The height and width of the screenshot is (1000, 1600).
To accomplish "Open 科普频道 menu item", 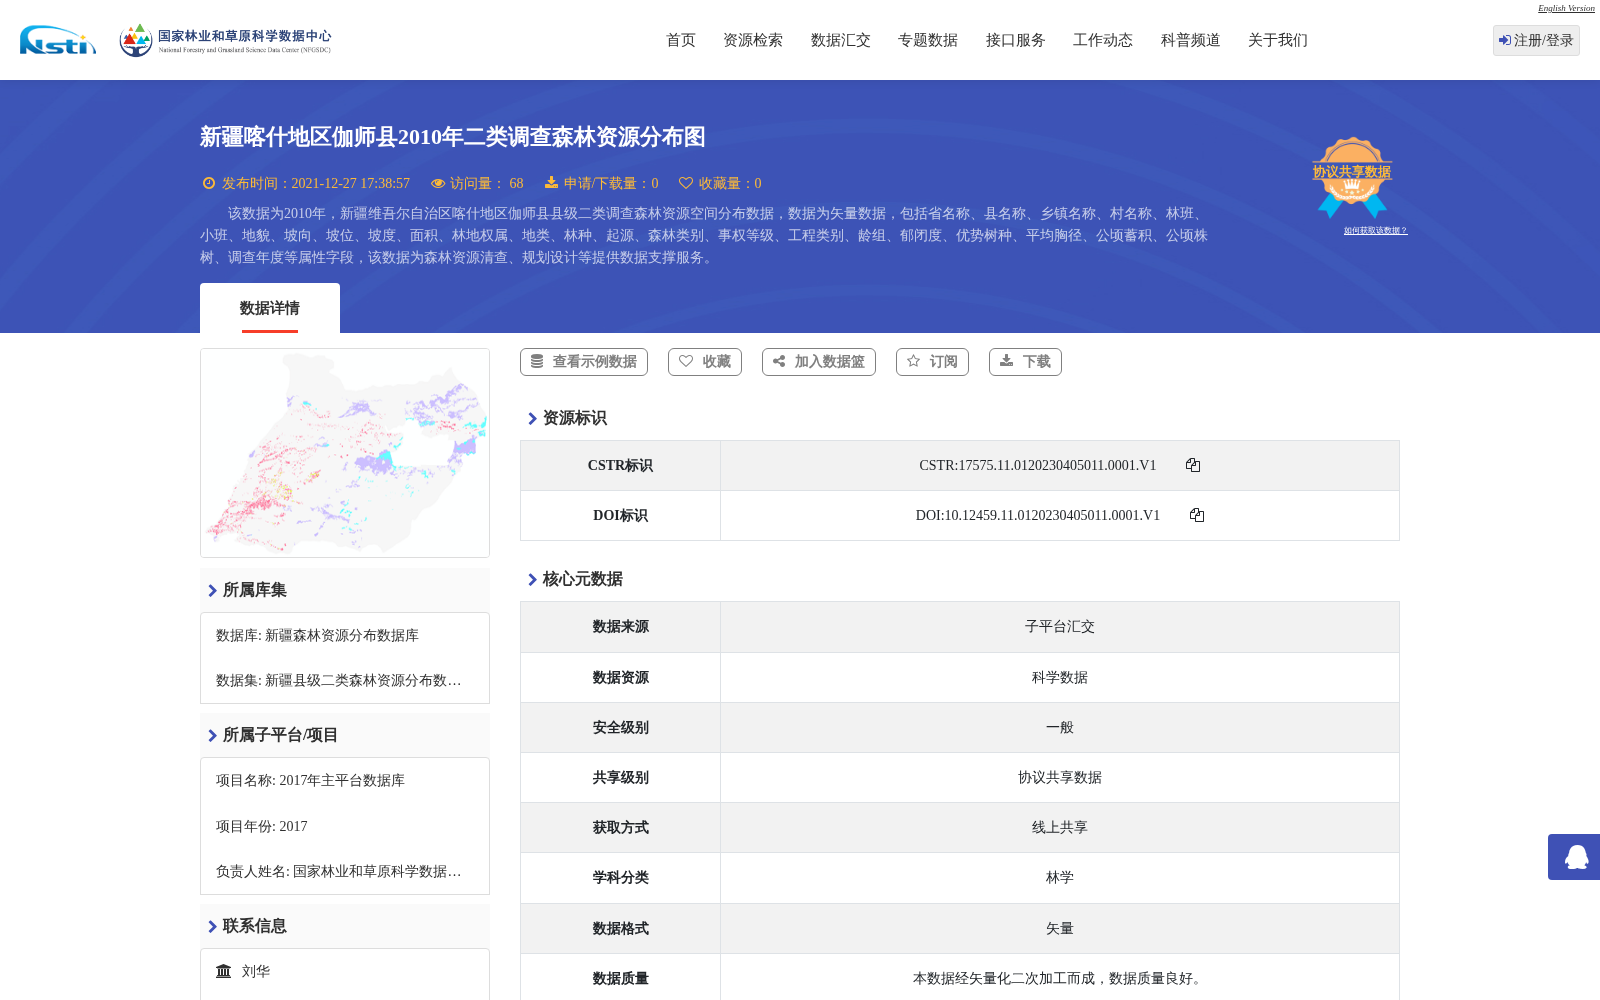I will pos(1191,40).
